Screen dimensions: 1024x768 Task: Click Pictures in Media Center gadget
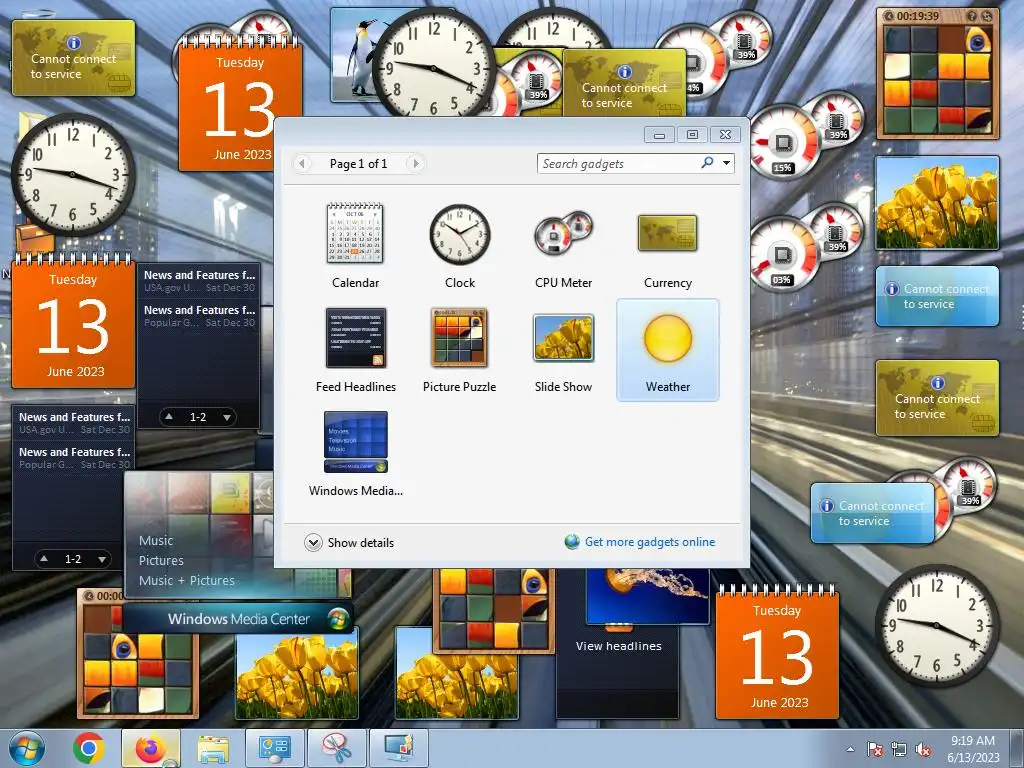[161, 560]
